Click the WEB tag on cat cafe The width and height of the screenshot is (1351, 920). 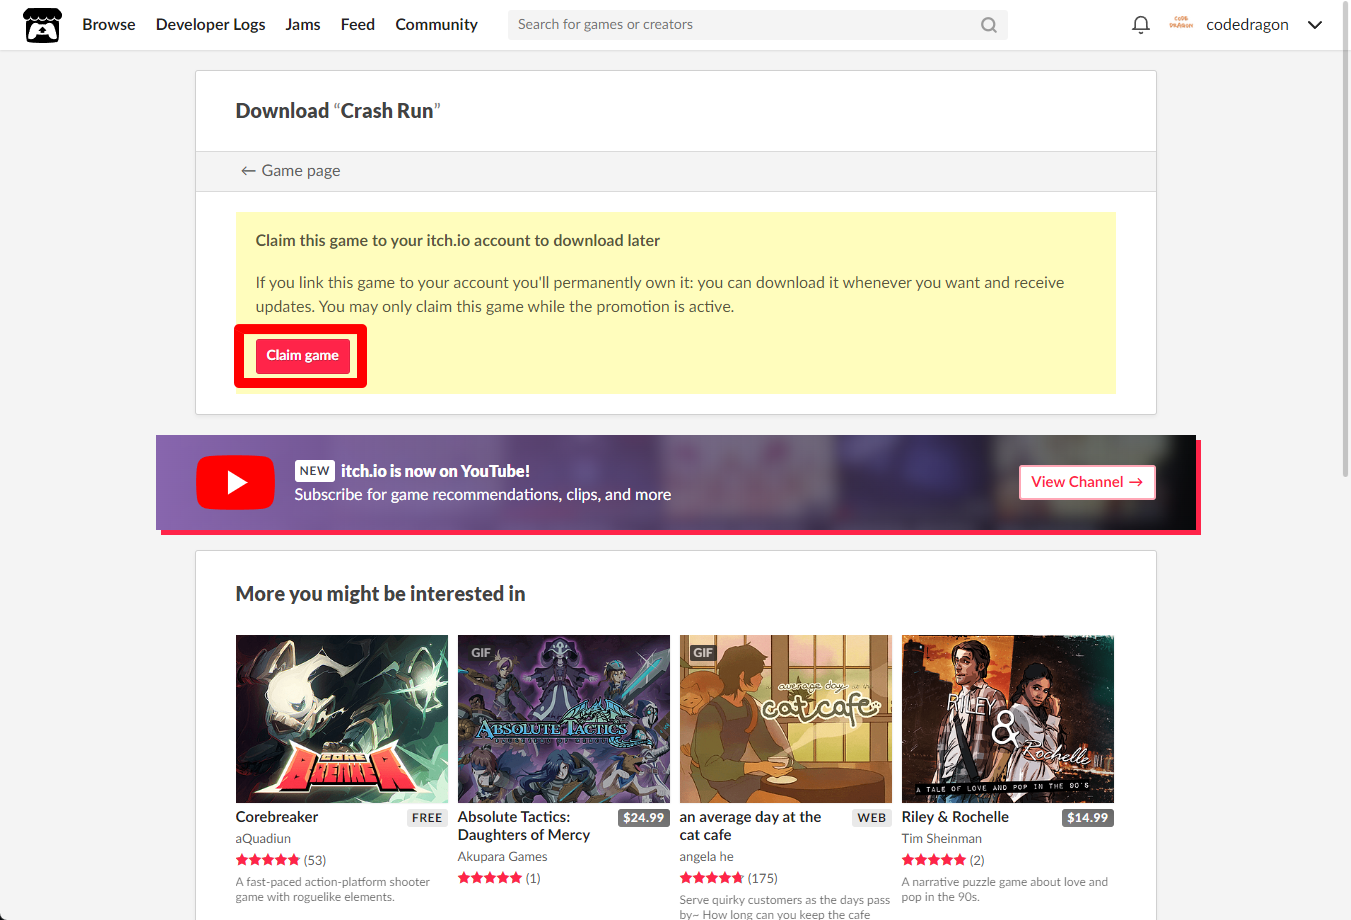pos(872,818)
